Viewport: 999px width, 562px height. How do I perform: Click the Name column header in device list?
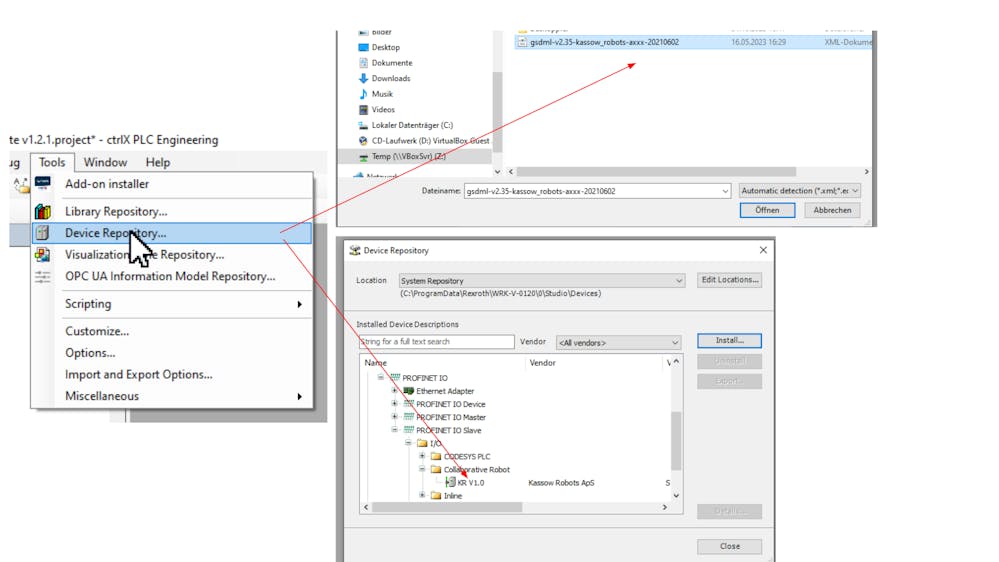tap(375, 363)
